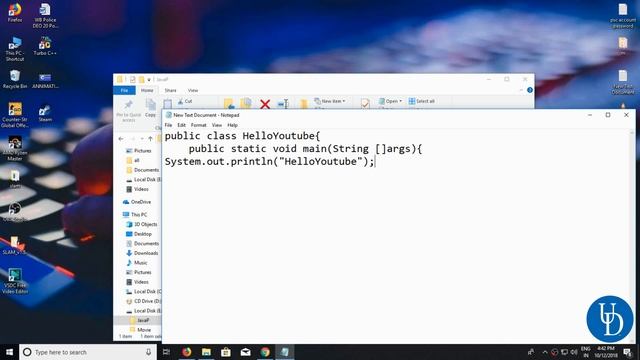This screenshot has height=360, width=640.
Task: Click Notepad's vertical scrollbar
Action: coord(632,237)
